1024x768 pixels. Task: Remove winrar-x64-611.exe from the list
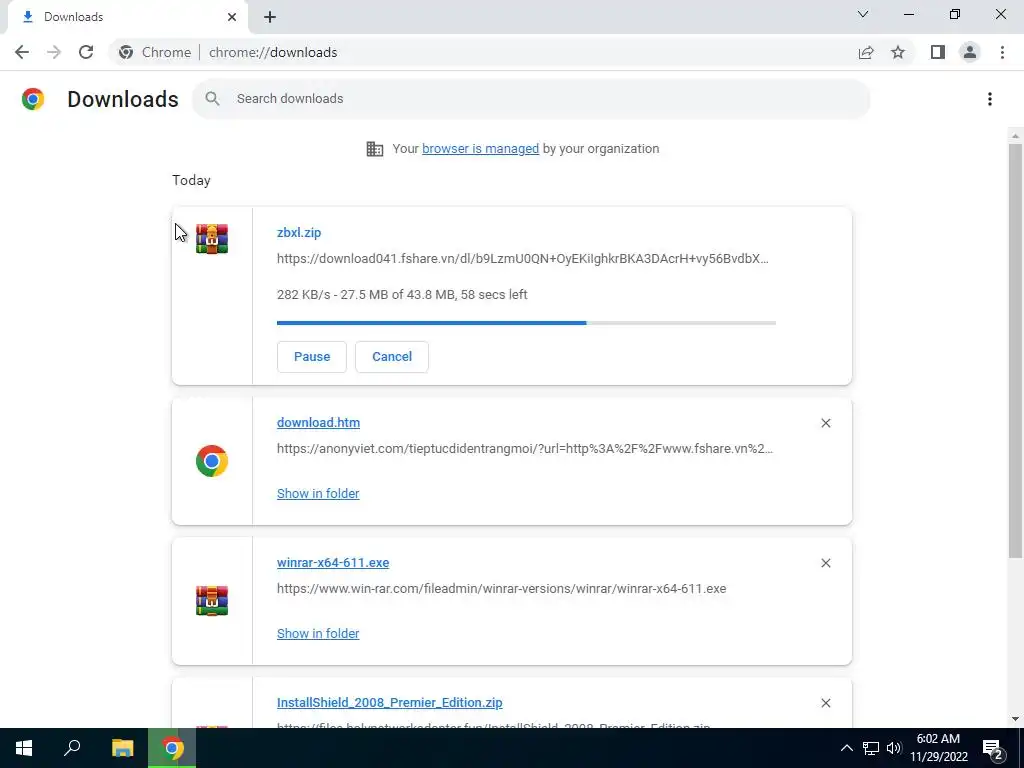(825, 563)
